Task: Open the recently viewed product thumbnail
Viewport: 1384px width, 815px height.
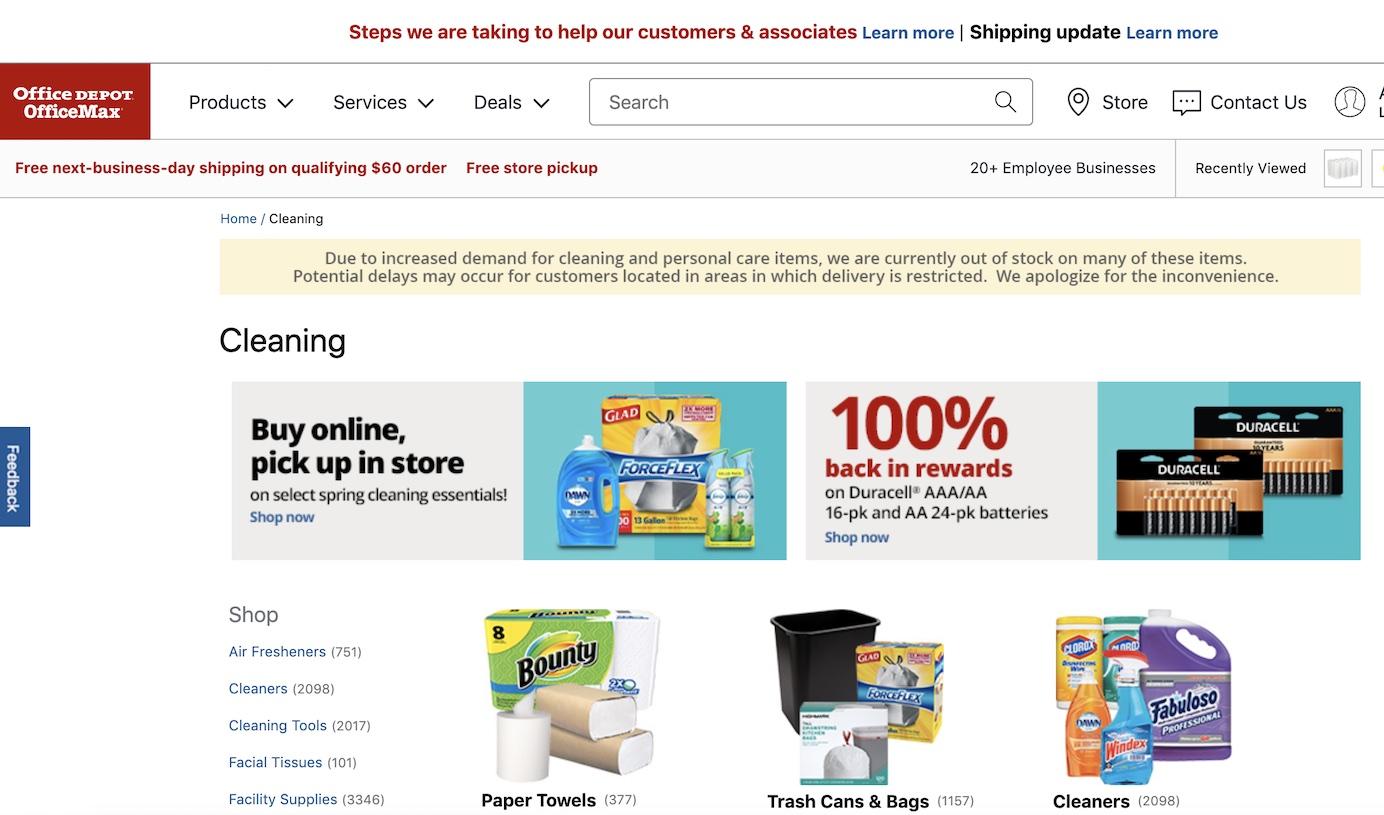Action: [1343, 168]
